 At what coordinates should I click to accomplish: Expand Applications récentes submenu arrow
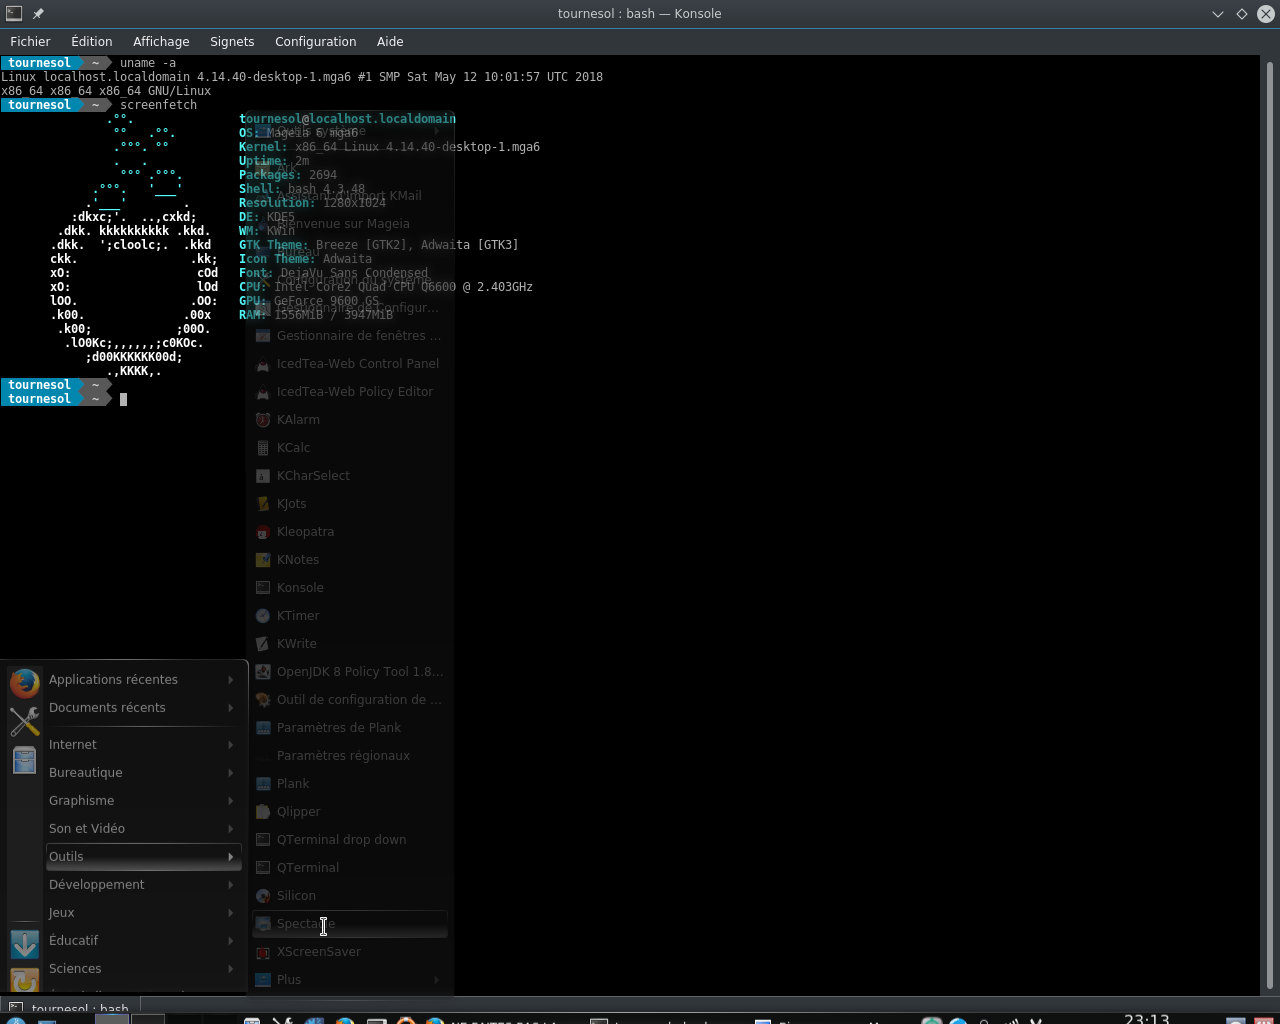tap(231, 680)
